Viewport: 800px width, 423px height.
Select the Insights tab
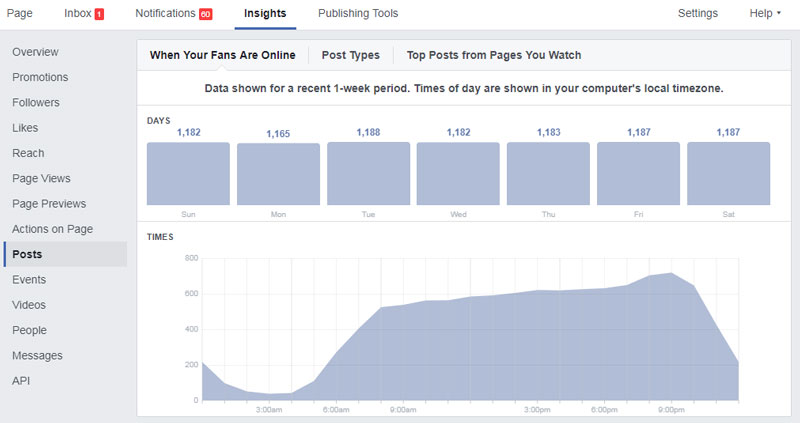tap(265, 13)
